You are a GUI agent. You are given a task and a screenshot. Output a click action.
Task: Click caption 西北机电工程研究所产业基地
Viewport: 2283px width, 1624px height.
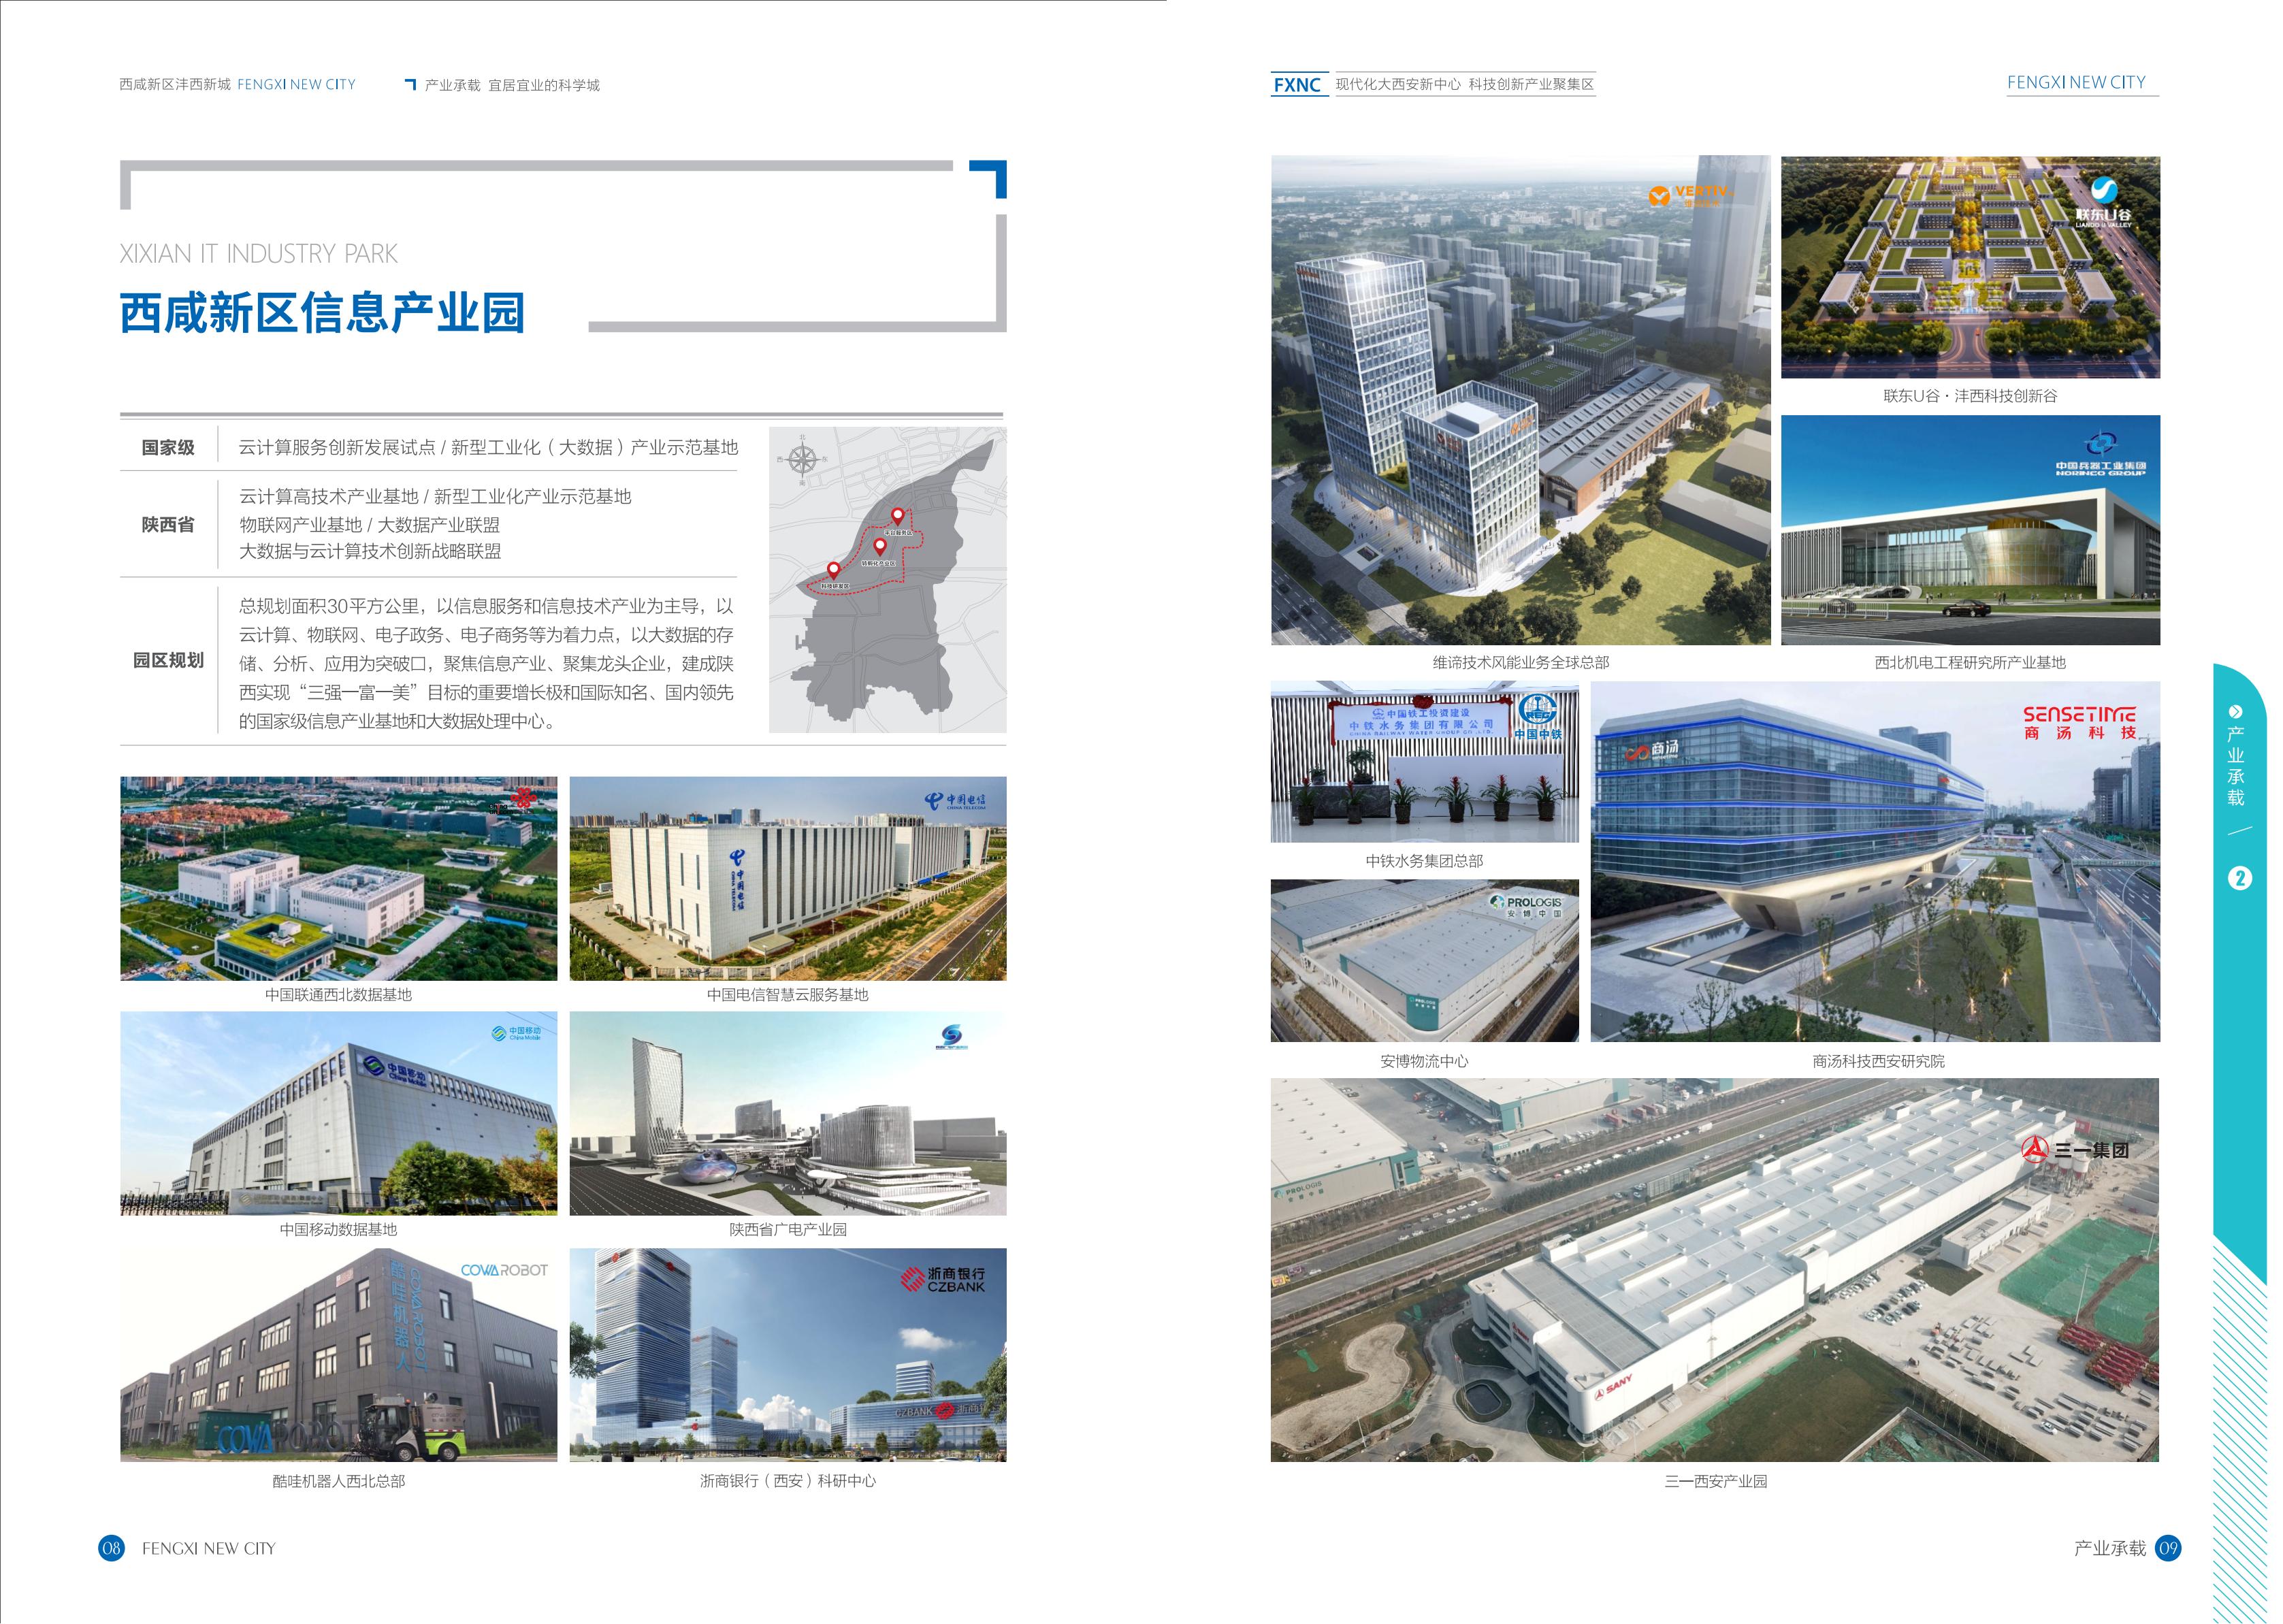tap(1970, 662)
